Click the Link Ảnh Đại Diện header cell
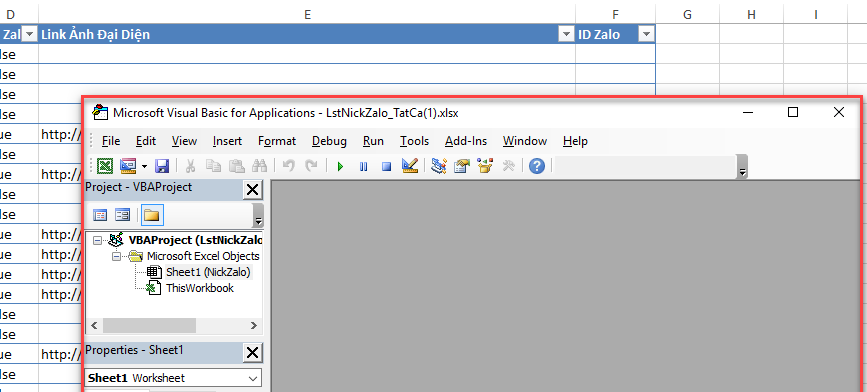This screenshot has width=867, height=392. coord(307,34)
